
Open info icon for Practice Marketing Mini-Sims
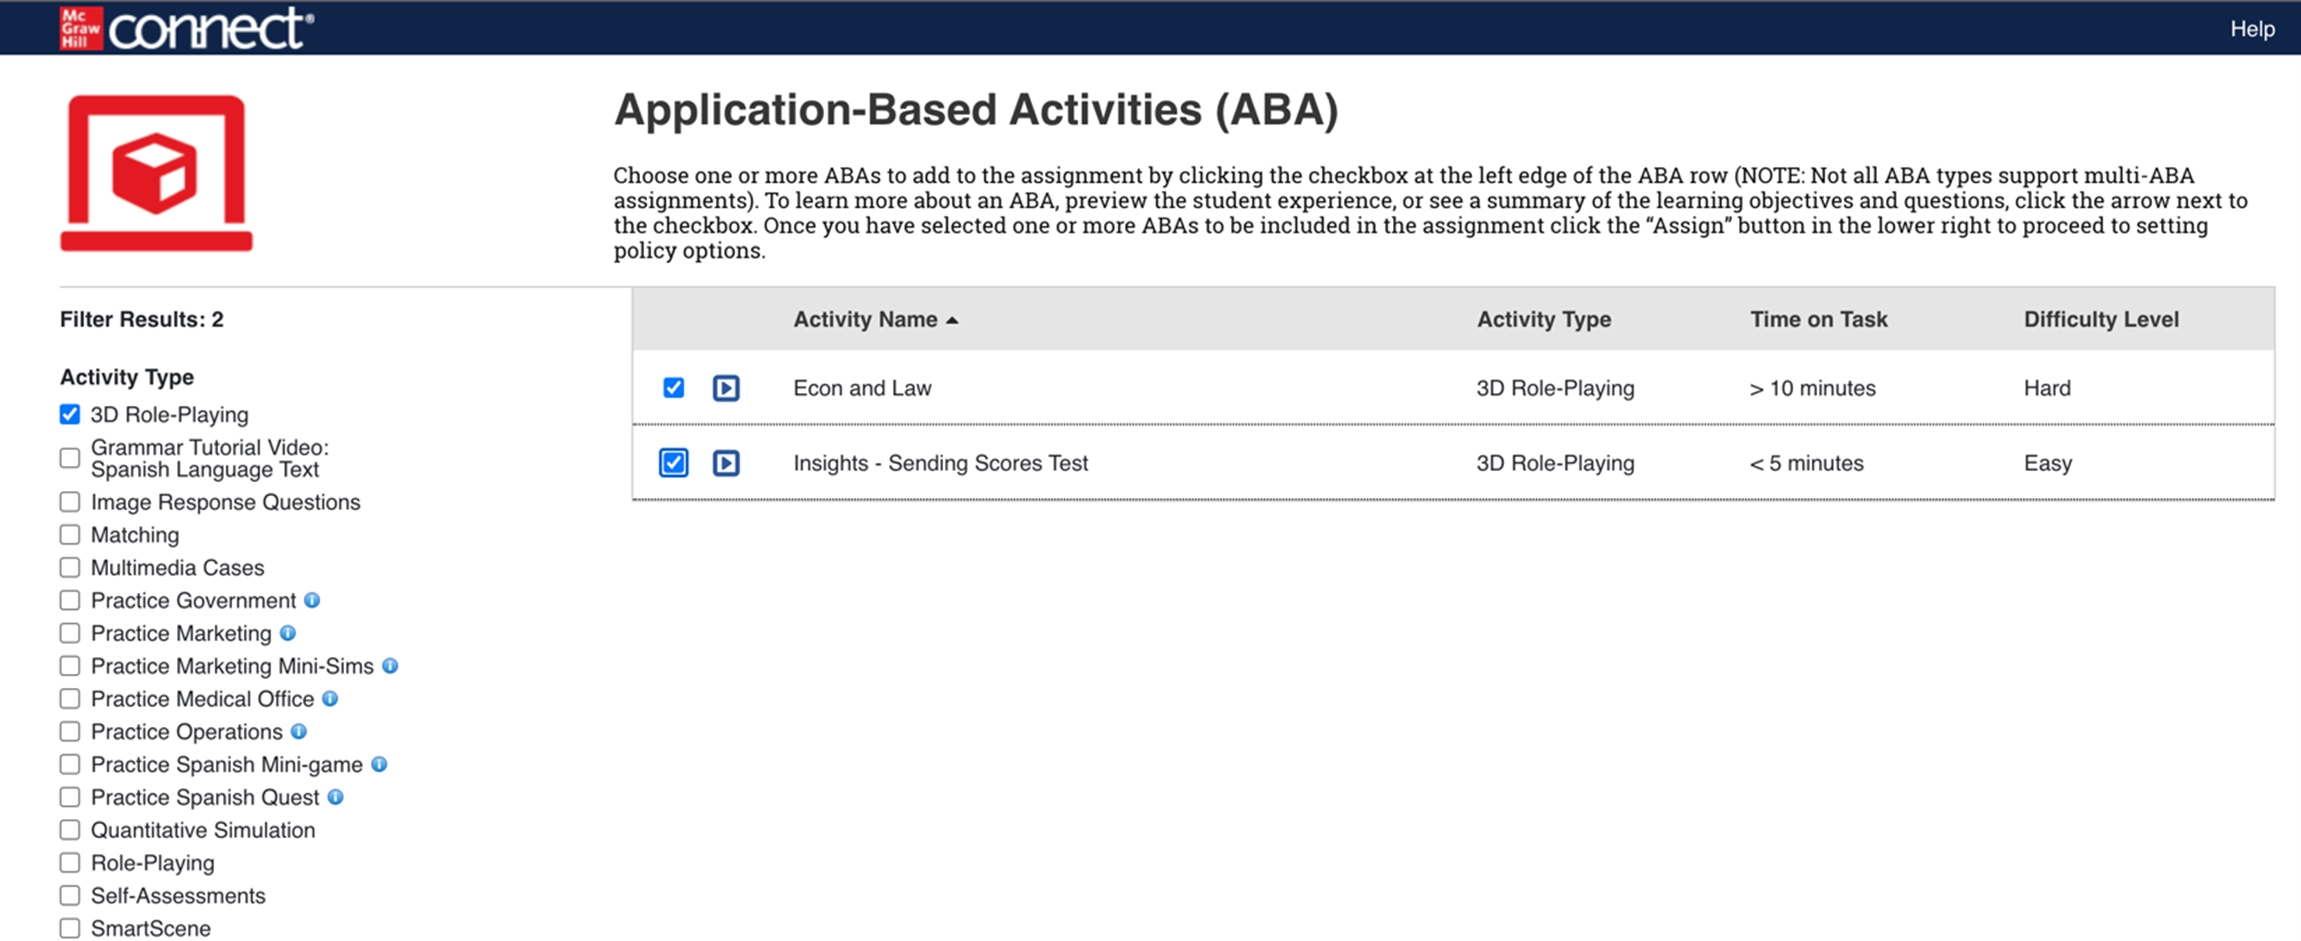pyautogui.click(x=390, y=666)
